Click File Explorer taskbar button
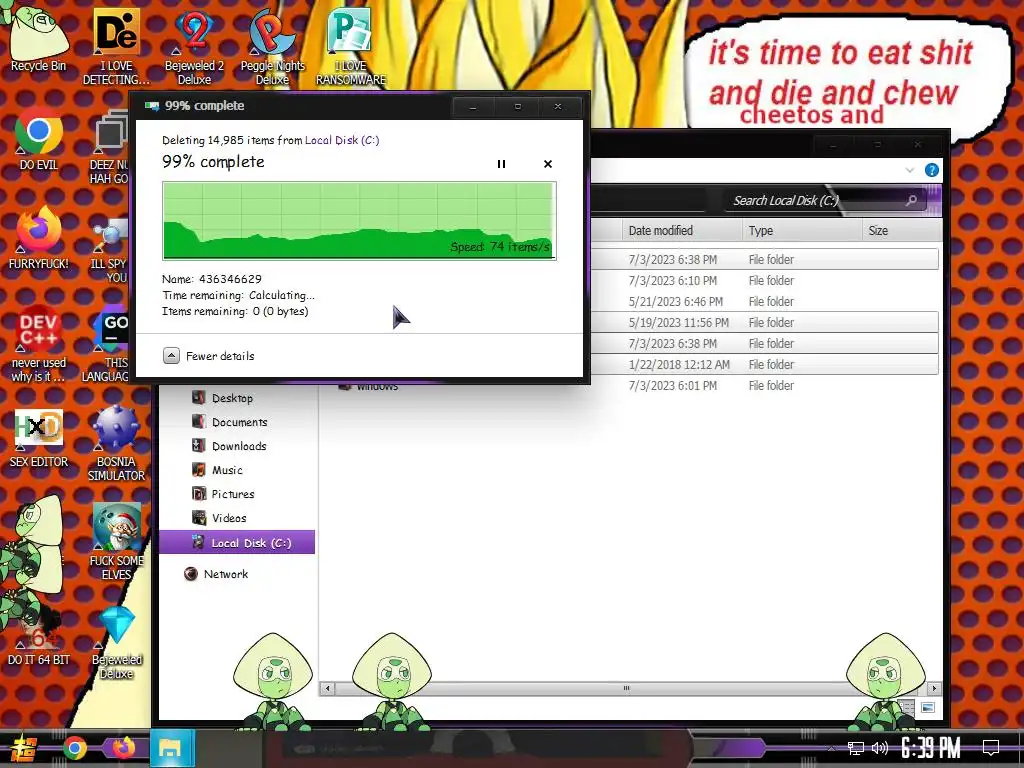This screenshot has width=1024, height=768. coord(172,748)
